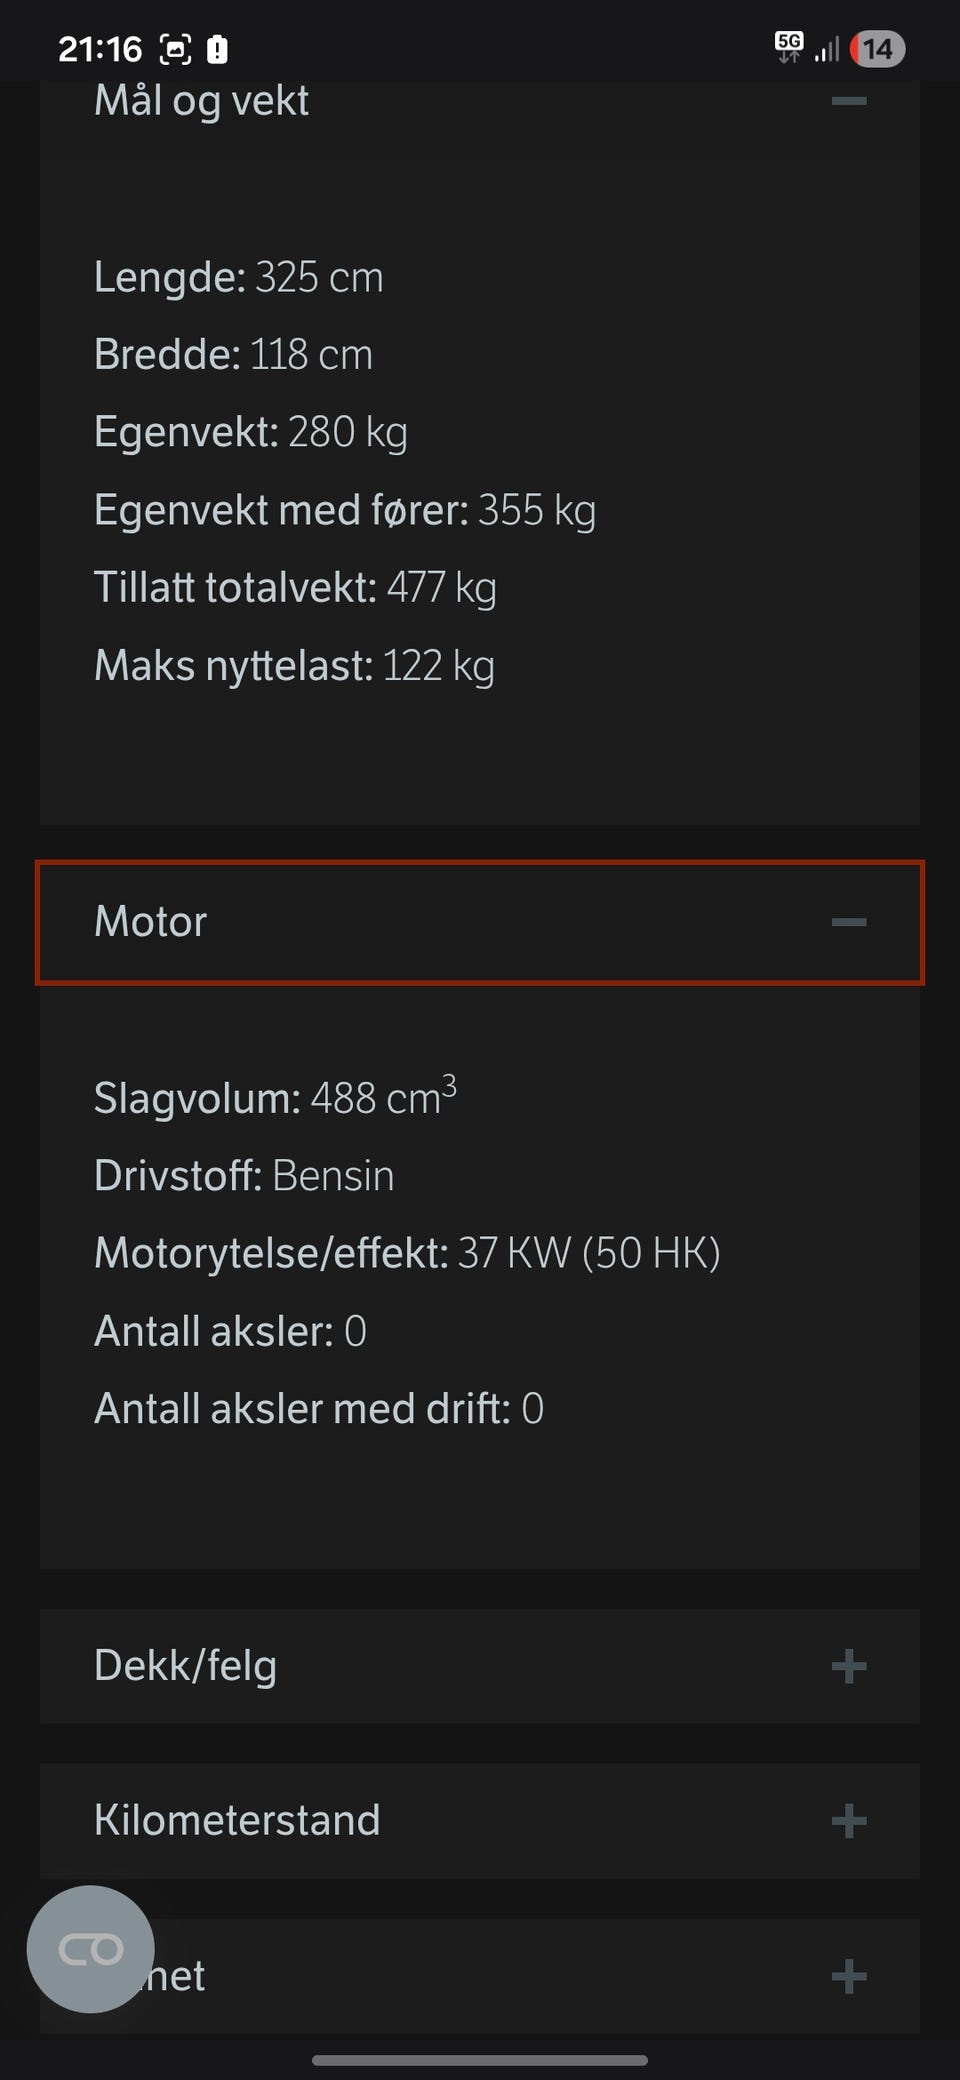Tap the floating chat bubble icon

(91, 1949)
